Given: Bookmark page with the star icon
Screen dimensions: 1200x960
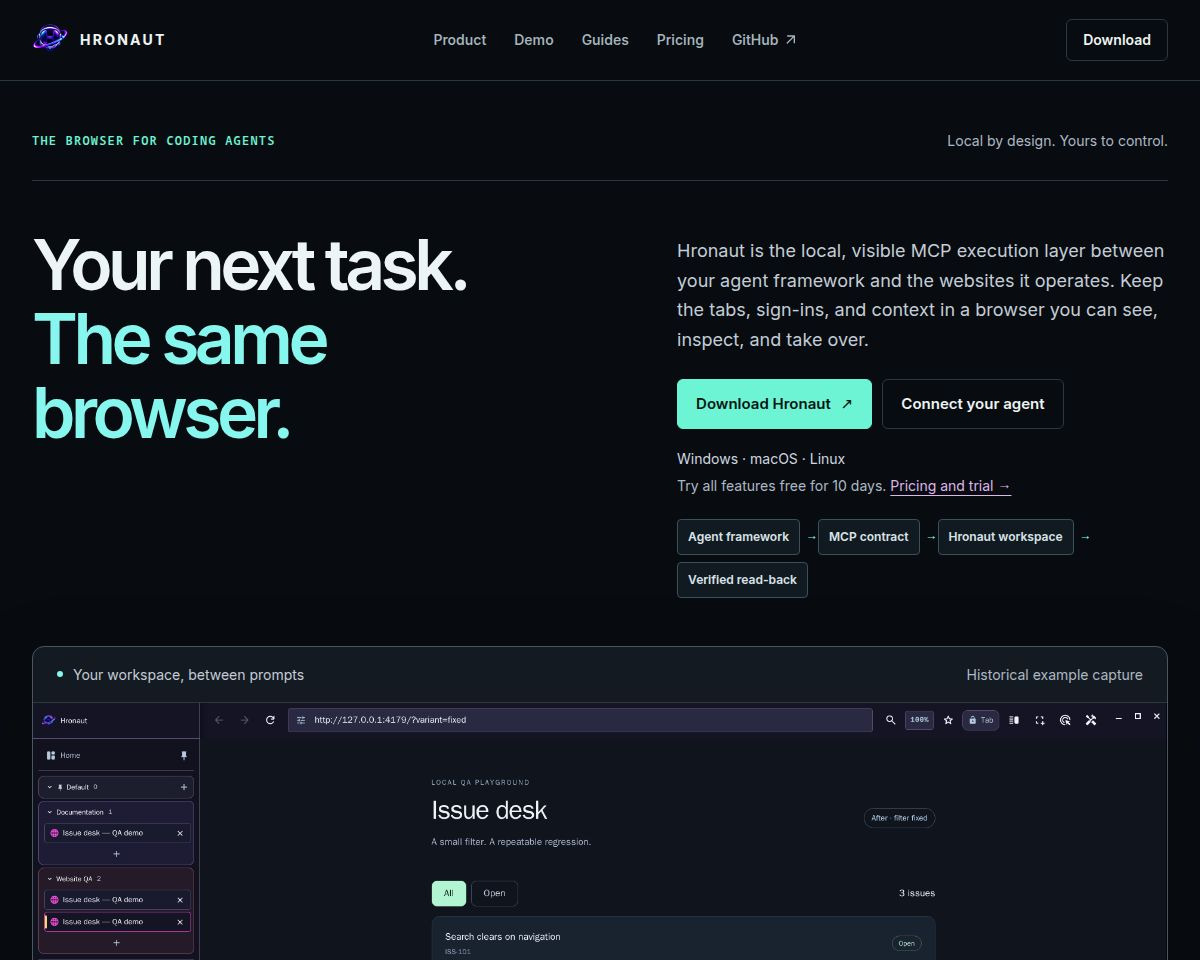Looking at the screenshot, I should [948, 720].
